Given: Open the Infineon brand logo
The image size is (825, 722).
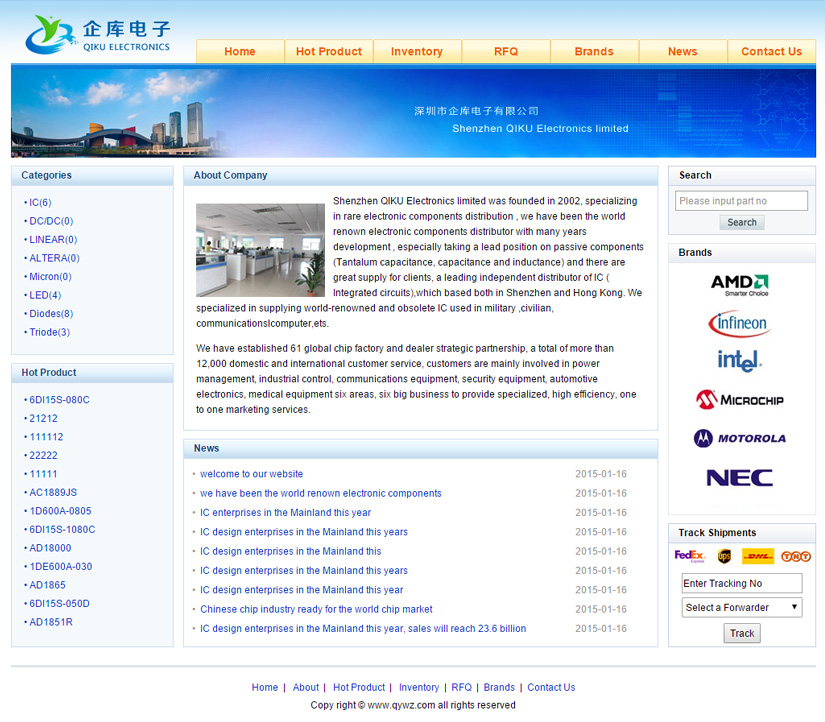Looking at the screenshot, I should tap(739, 323).
